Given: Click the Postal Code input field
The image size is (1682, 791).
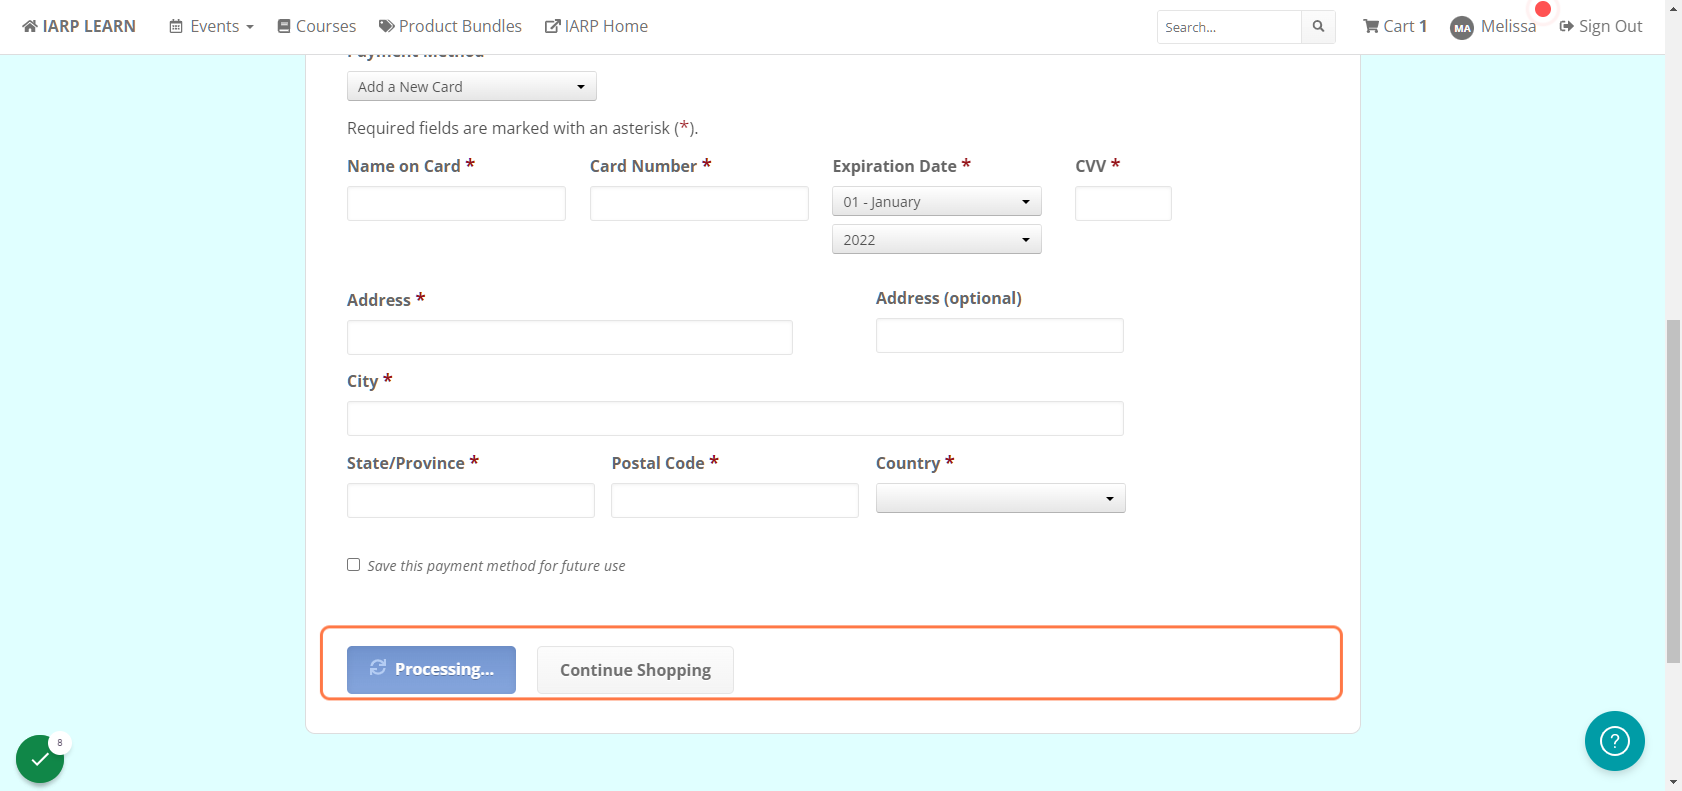Looking at the screenshot, I should click(735, 501).
